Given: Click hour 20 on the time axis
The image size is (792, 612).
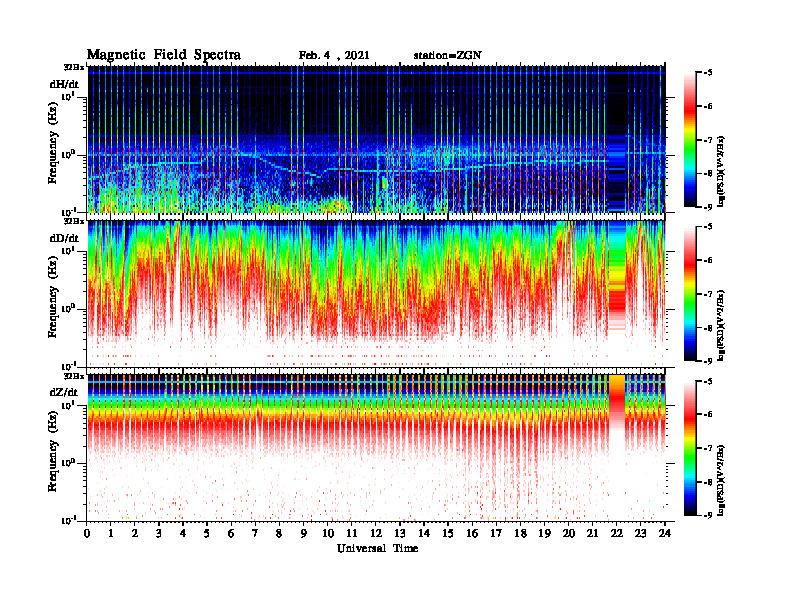Looking at the screenshot, I should [568, 533].
